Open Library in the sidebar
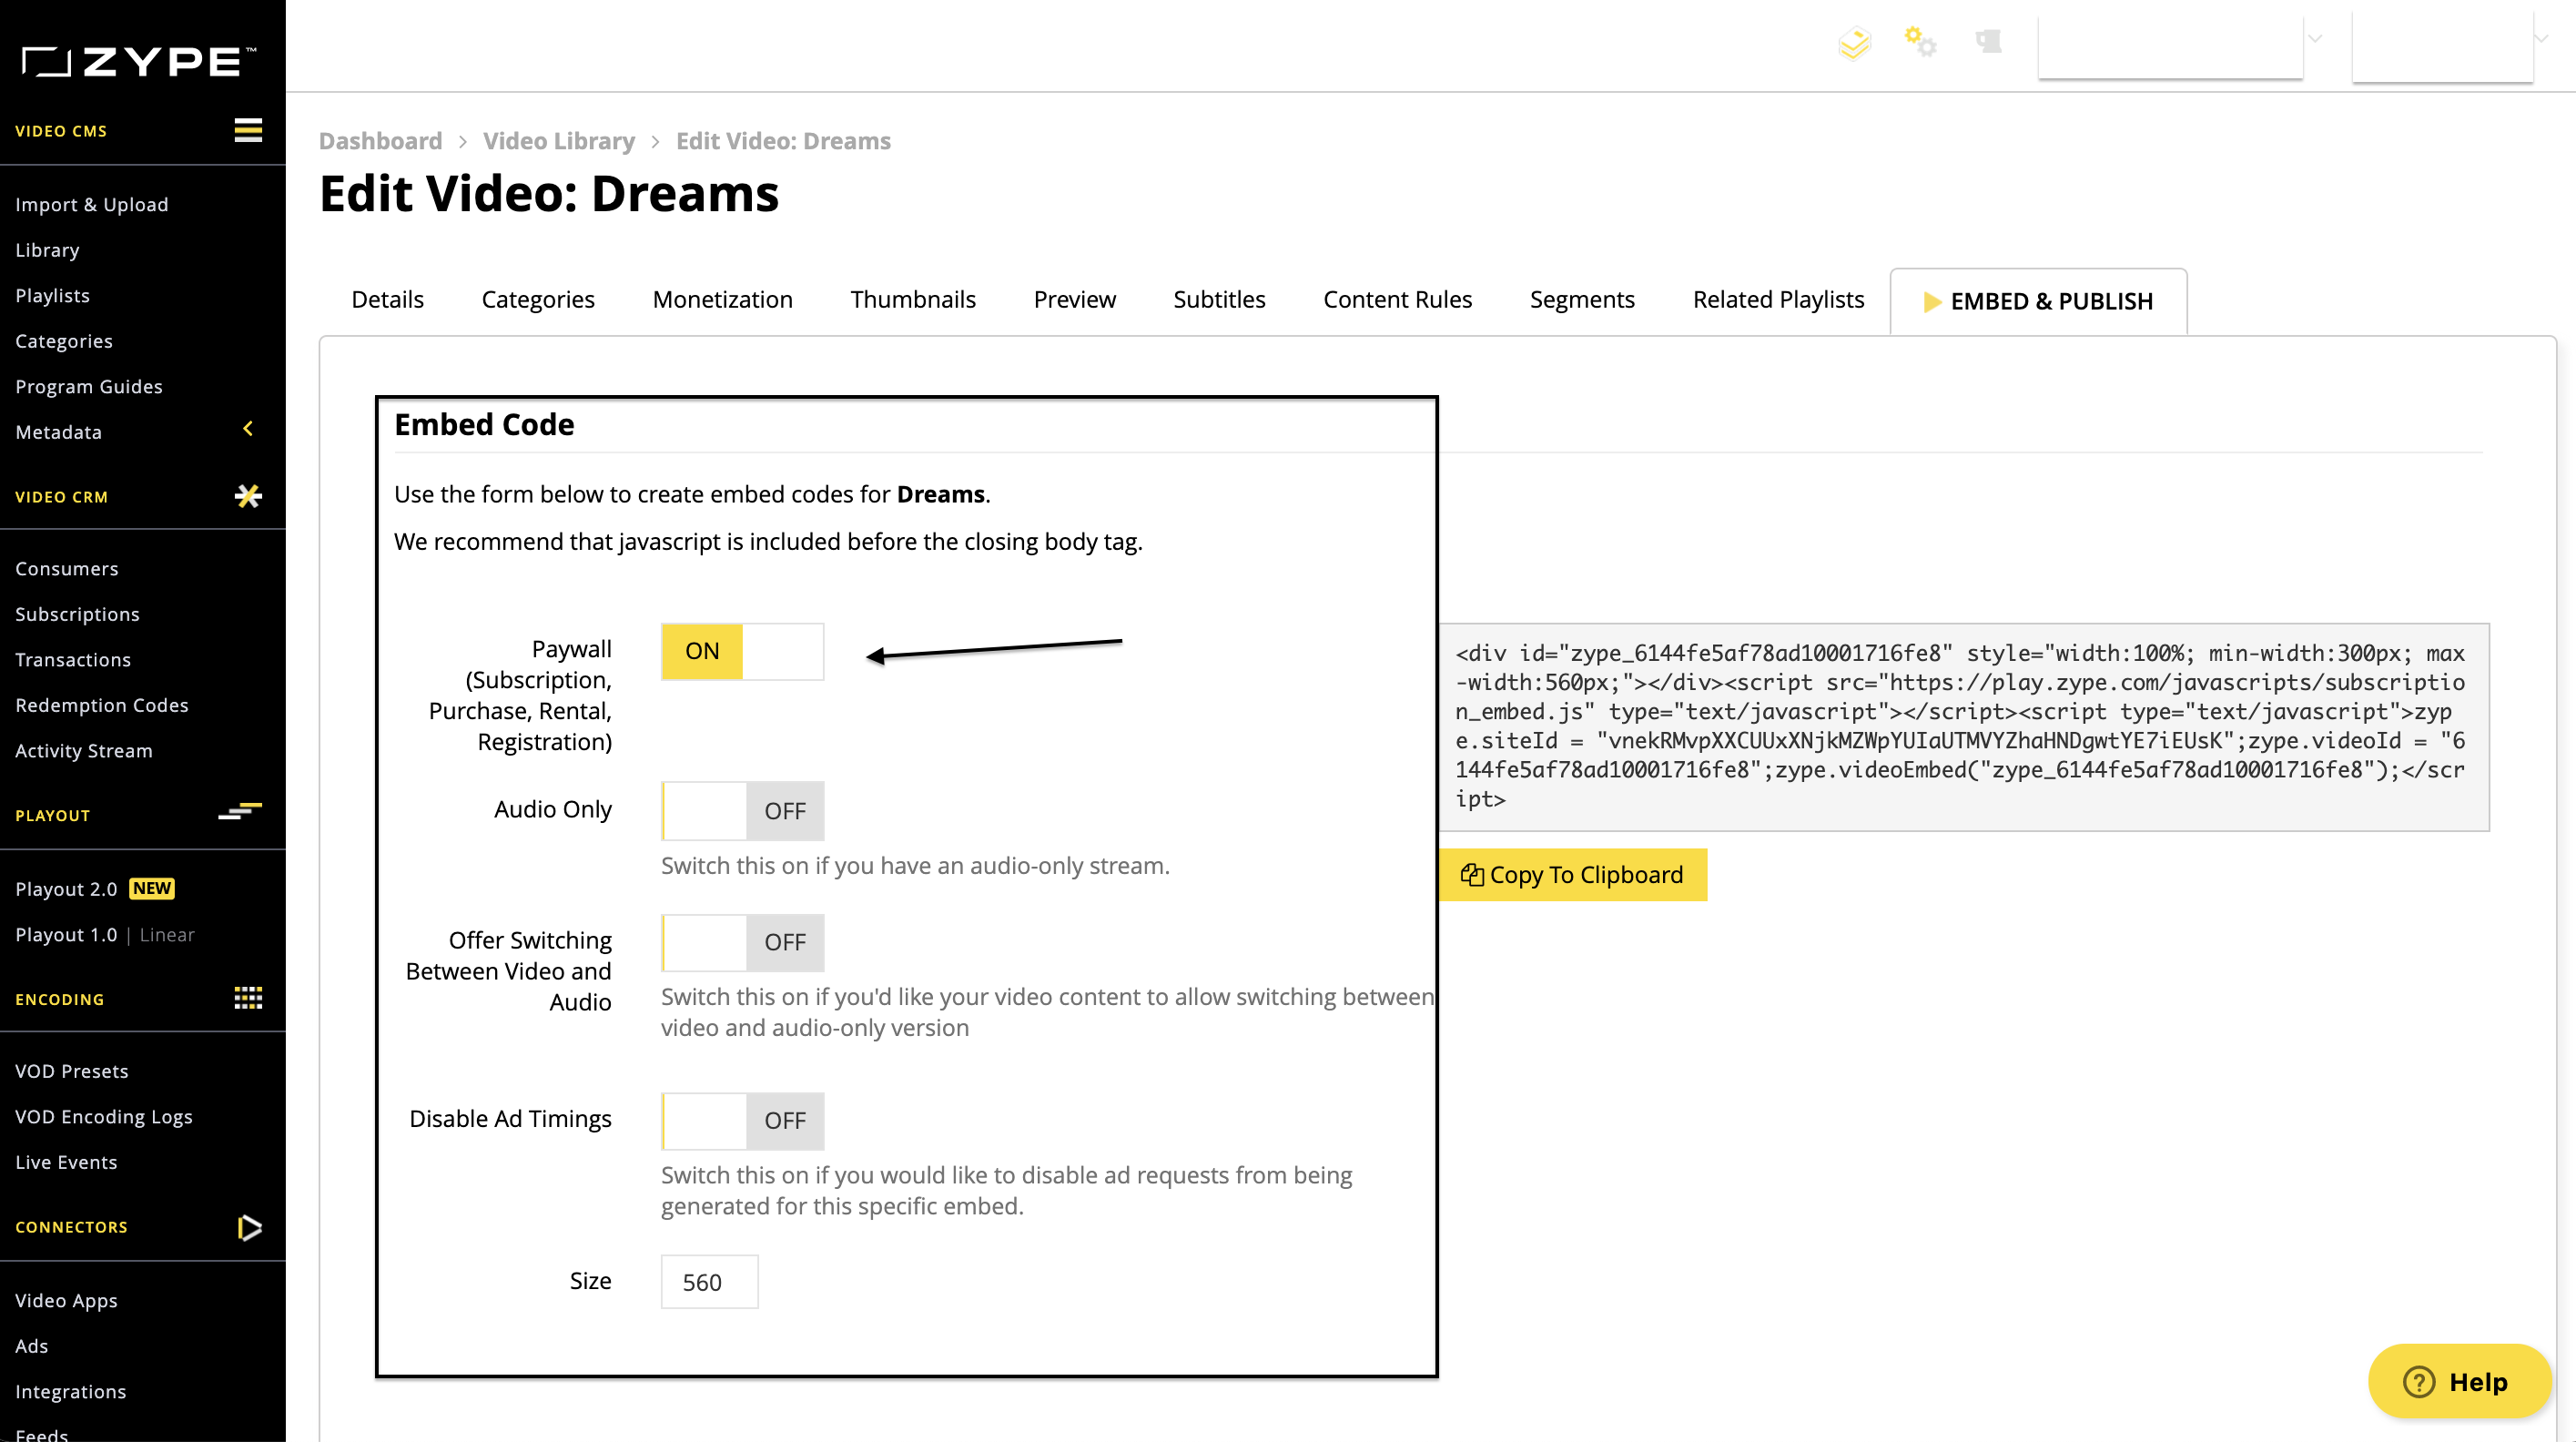This screenshot has height=1442, width=2576. [x=47, y=250]
